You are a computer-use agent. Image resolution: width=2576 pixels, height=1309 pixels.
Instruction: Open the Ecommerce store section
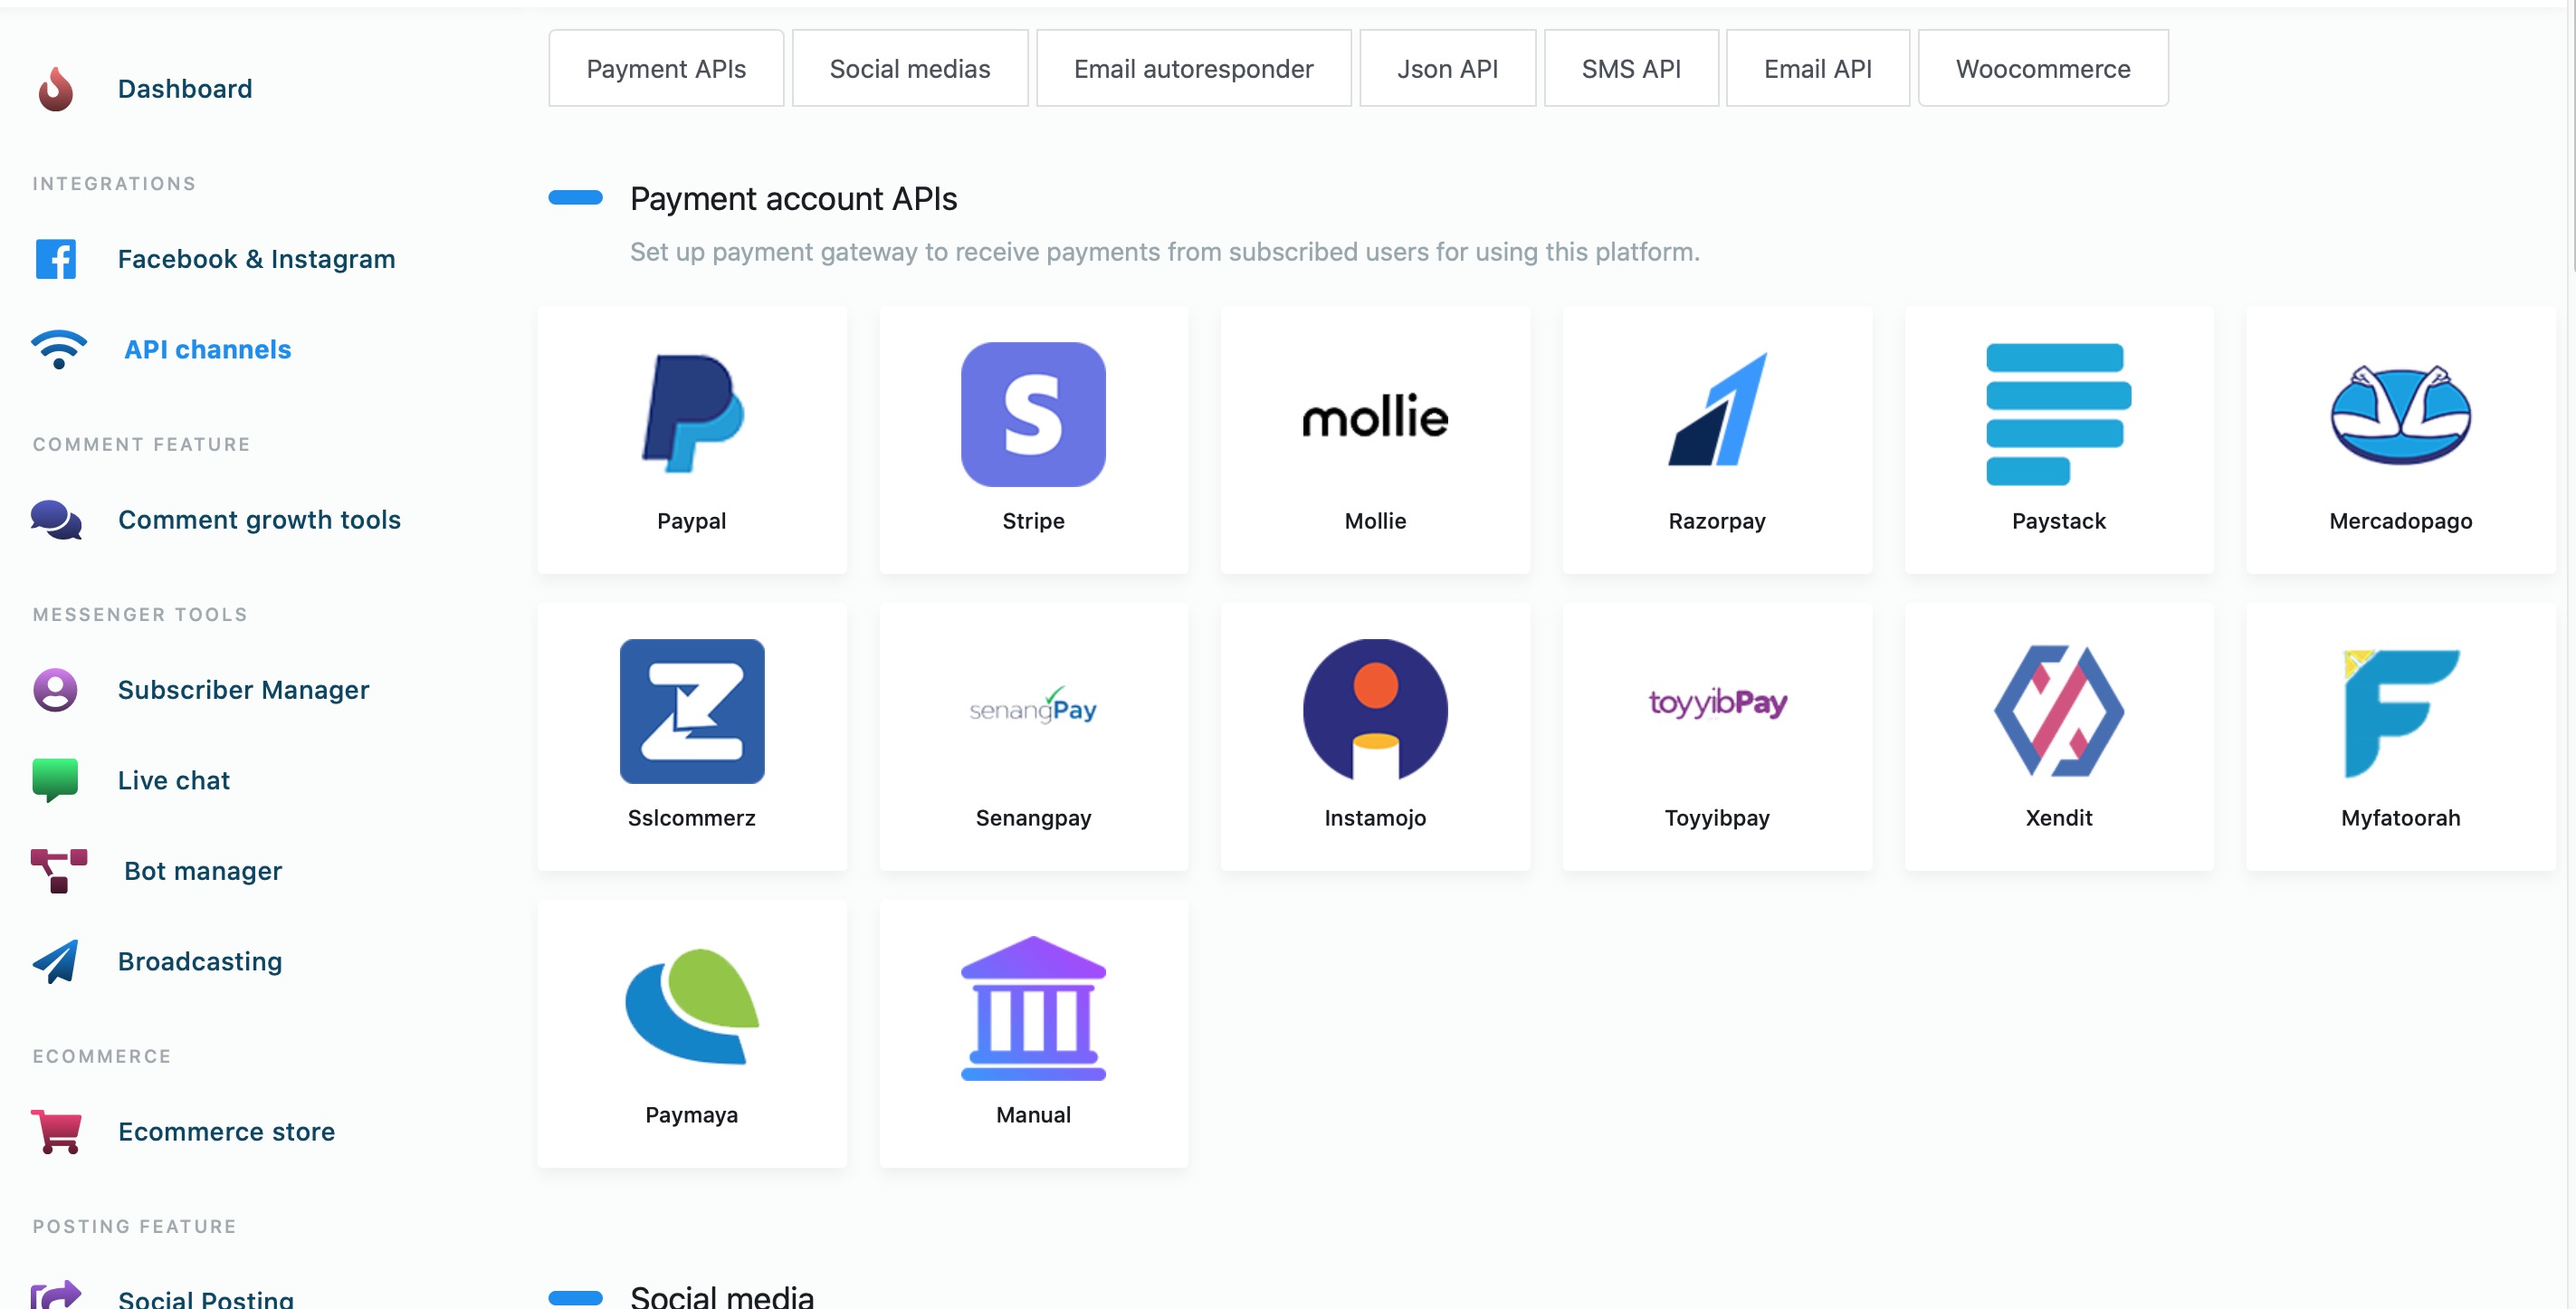pos(225,1132)
